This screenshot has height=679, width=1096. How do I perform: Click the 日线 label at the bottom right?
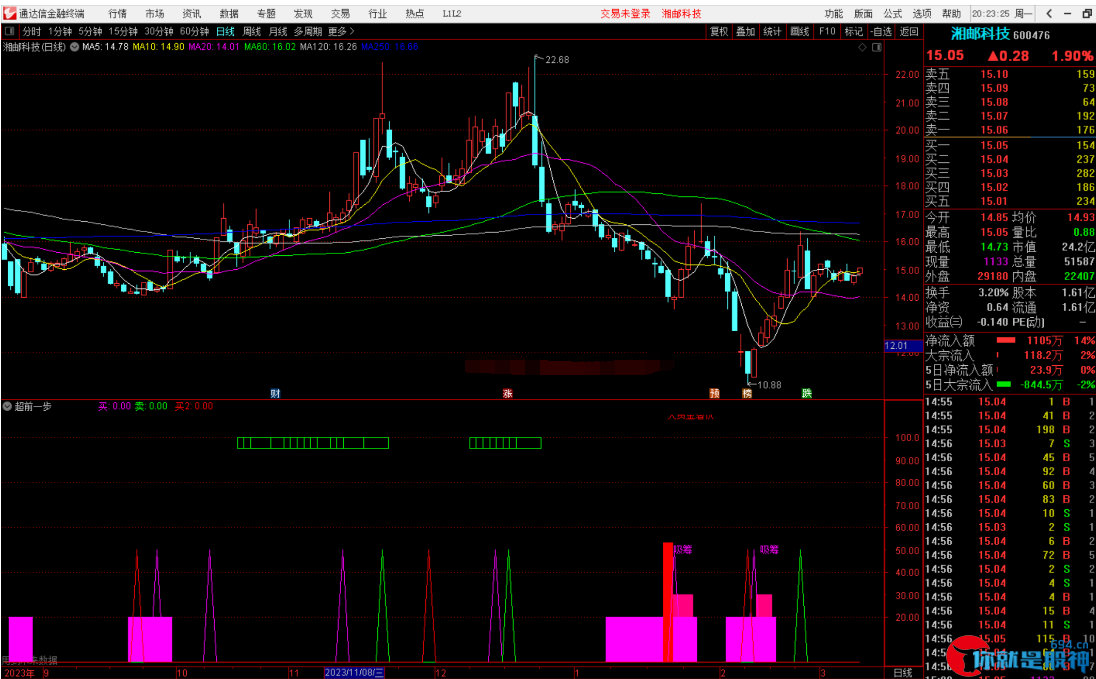click(903, 673)
